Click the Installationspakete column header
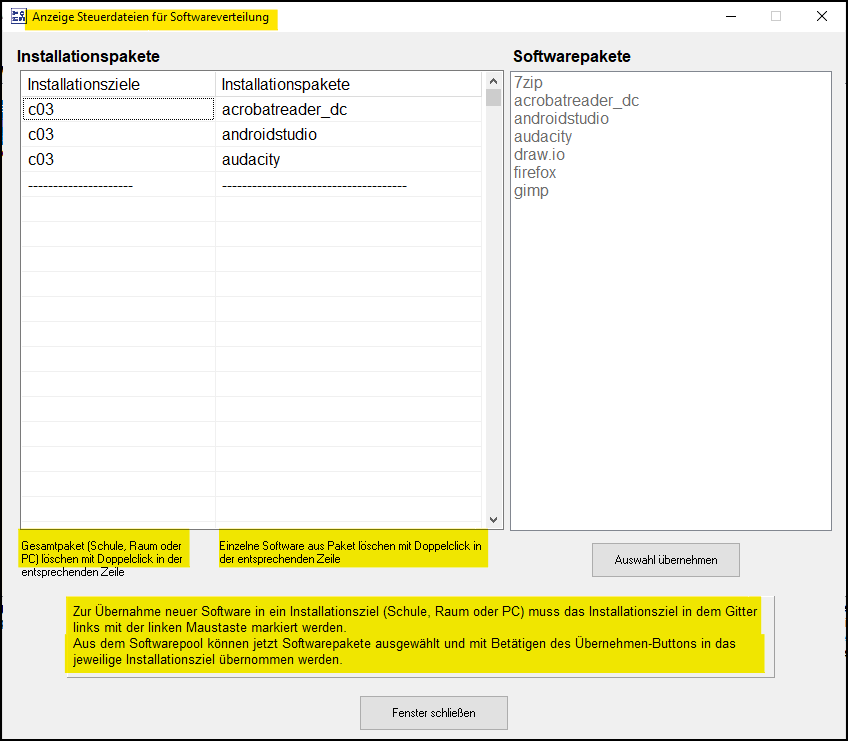Viewport: 848px width, 741px height. [x=348, y=84]
